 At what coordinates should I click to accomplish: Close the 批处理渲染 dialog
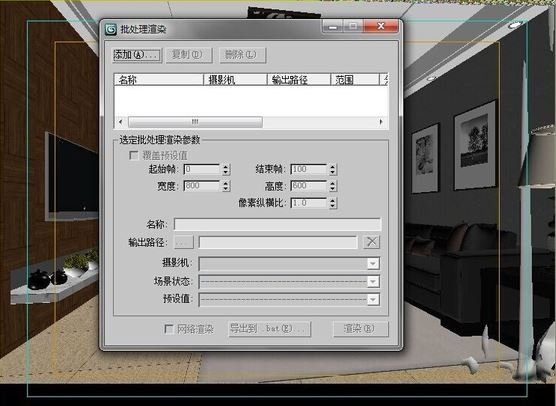(381, 27)
